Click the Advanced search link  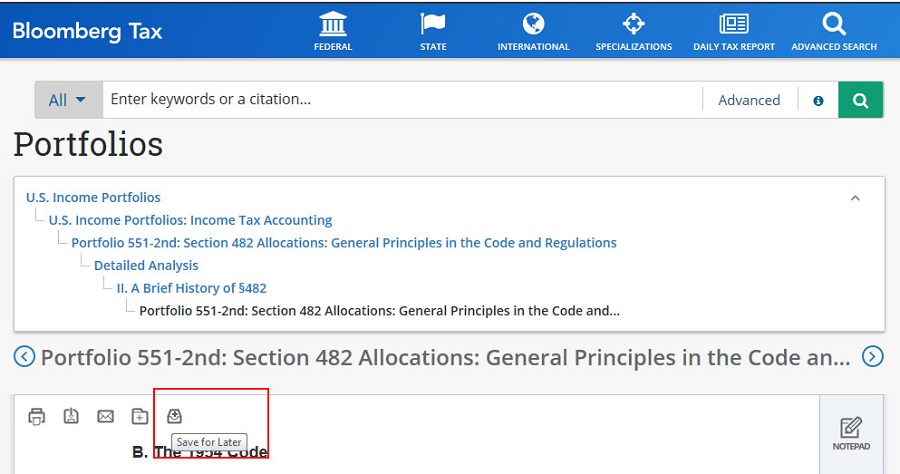pos(749,100)
